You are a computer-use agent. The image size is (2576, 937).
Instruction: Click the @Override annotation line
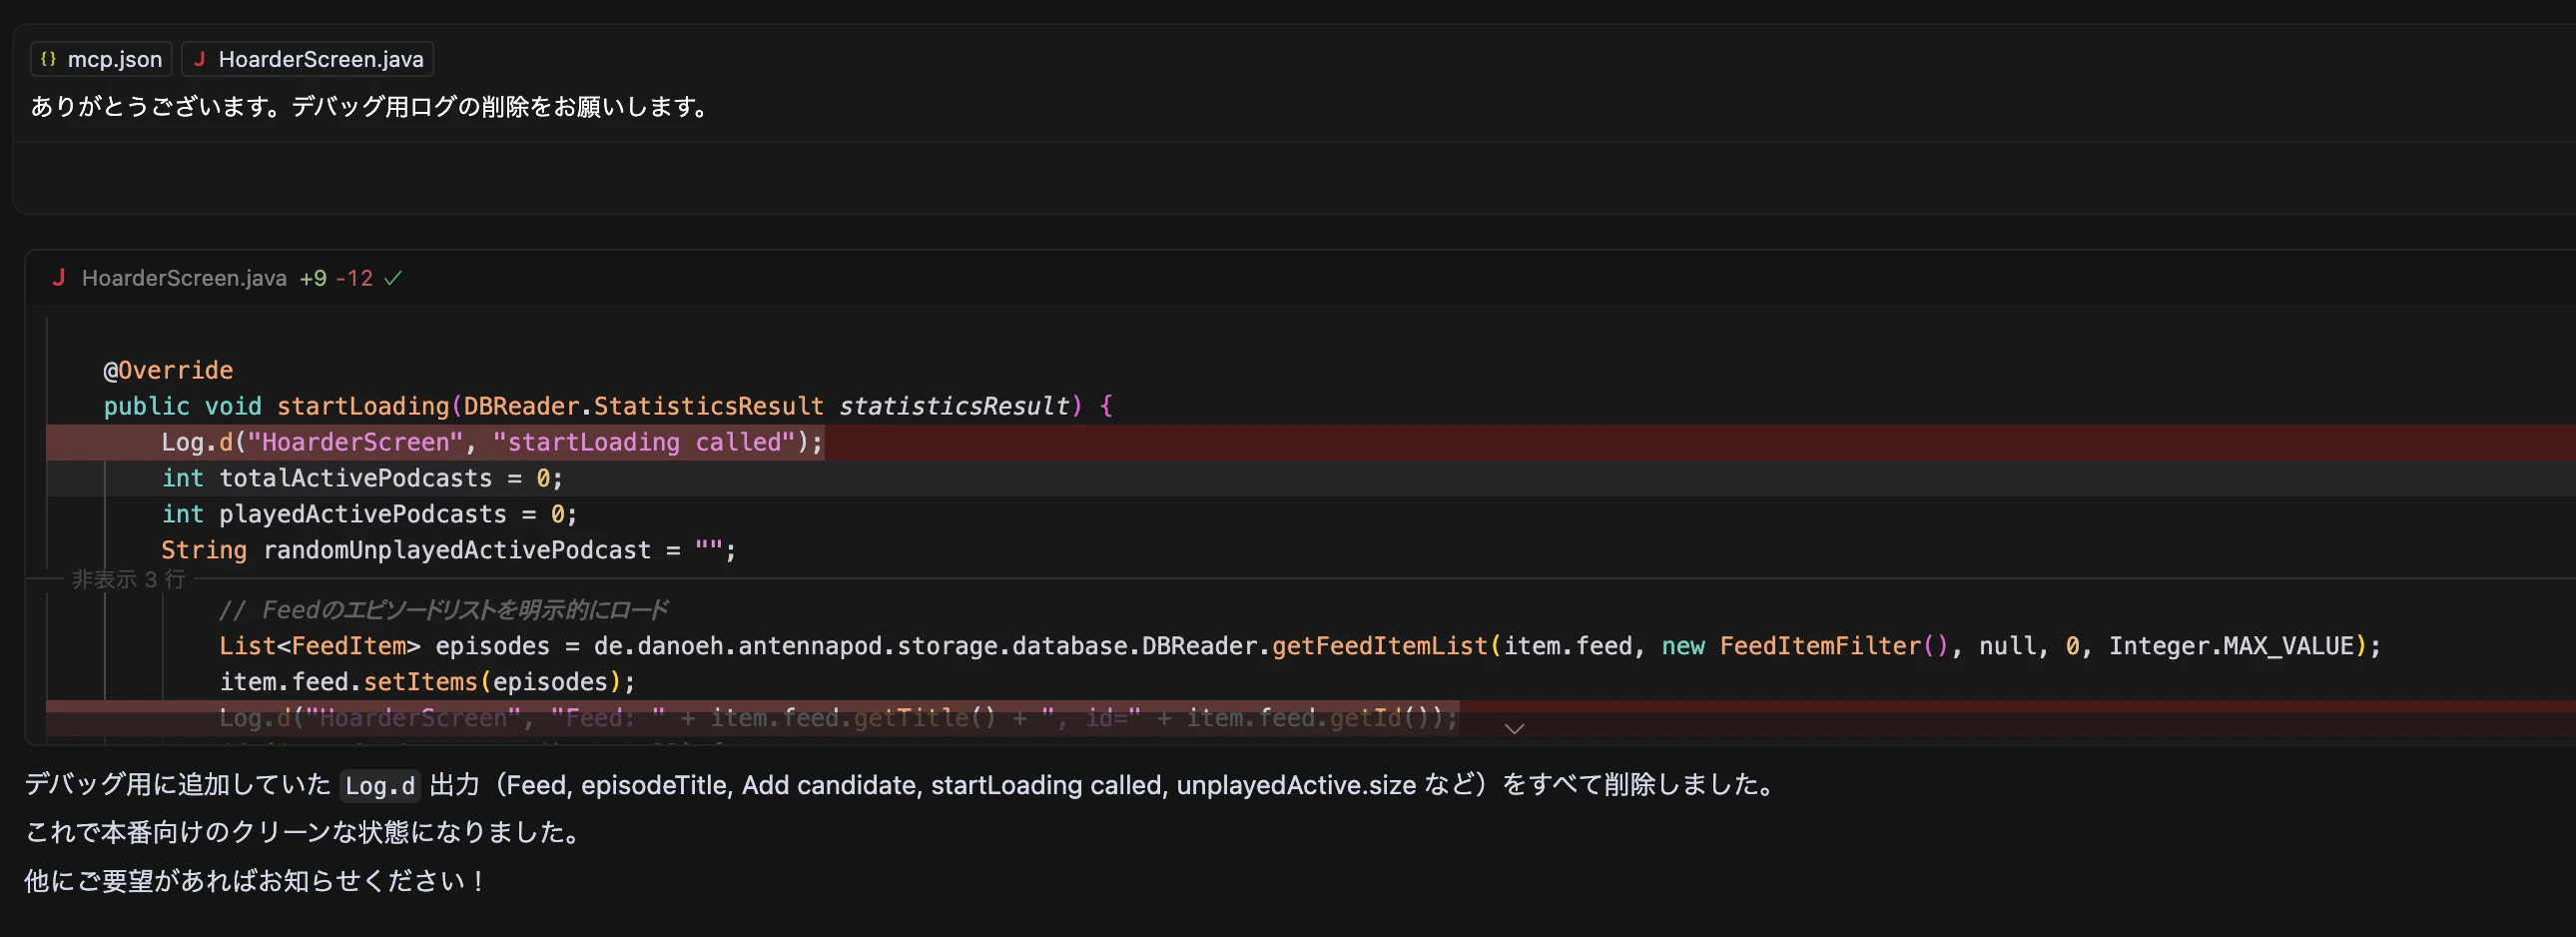(x=168, y=370)
